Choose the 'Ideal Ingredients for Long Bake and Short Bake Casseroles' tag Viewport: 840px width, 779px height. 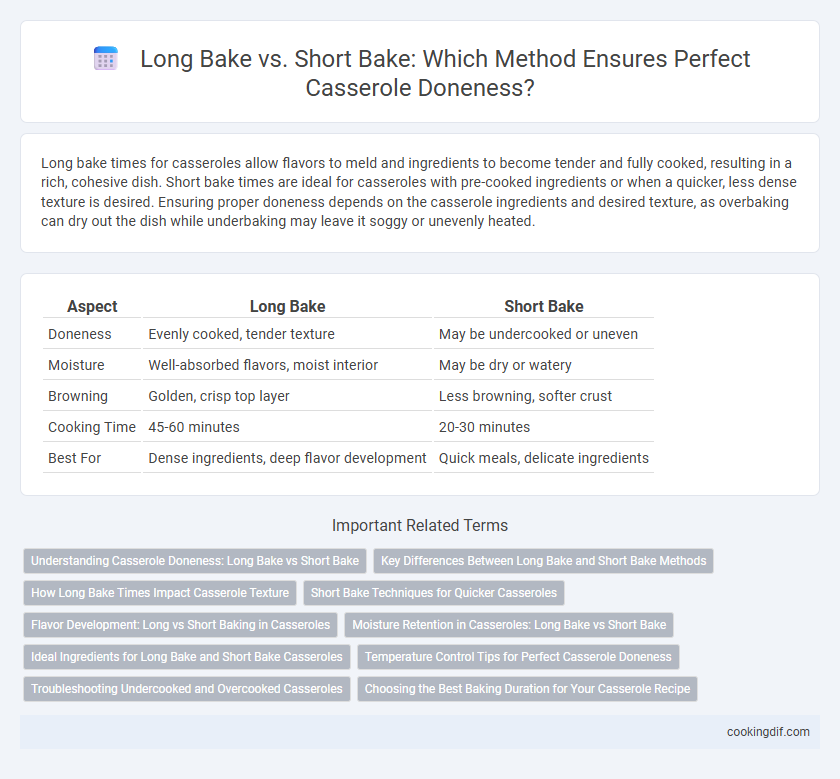[x=186, y=657]
